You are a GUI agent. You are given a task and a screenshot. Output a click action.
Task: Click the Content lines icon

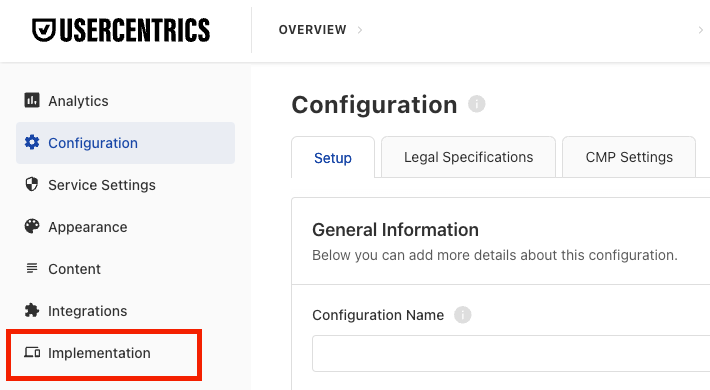[32, 268]
